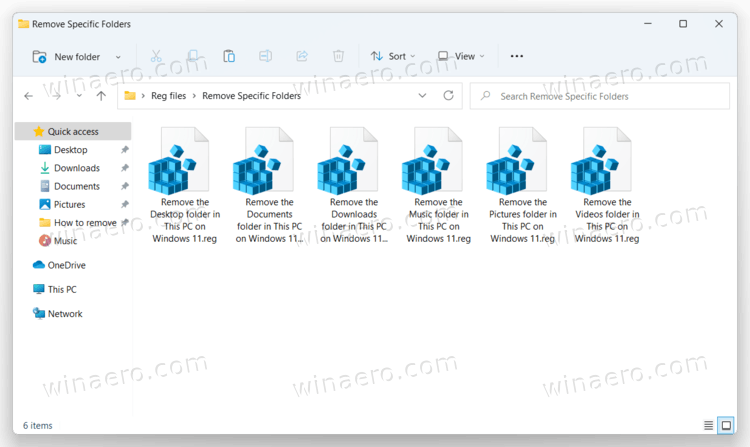Click the 6 items status text
This screenshot has width=750, height=447.
38,425
